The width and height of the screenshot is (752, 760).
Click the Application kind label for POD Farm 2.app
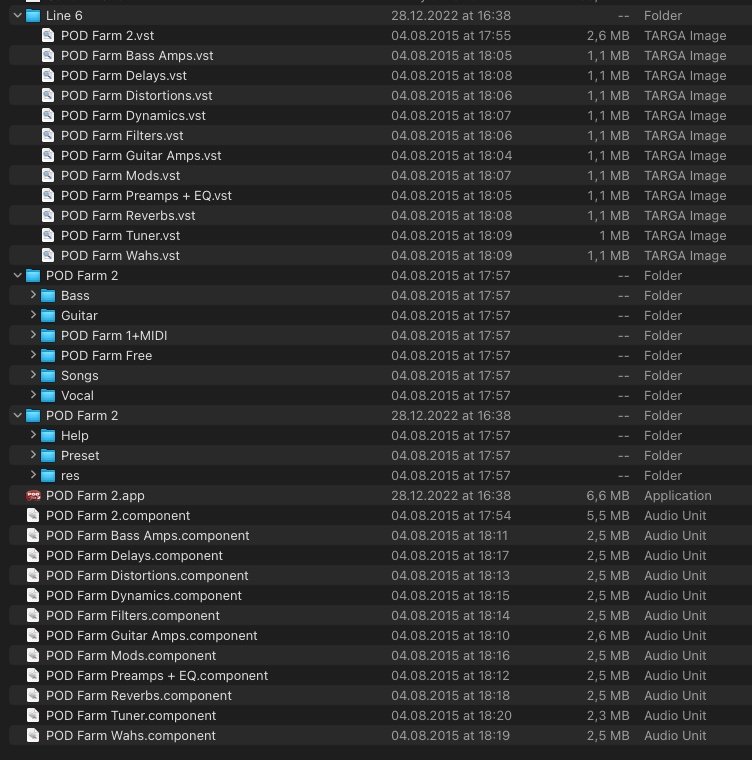point(677,496)
